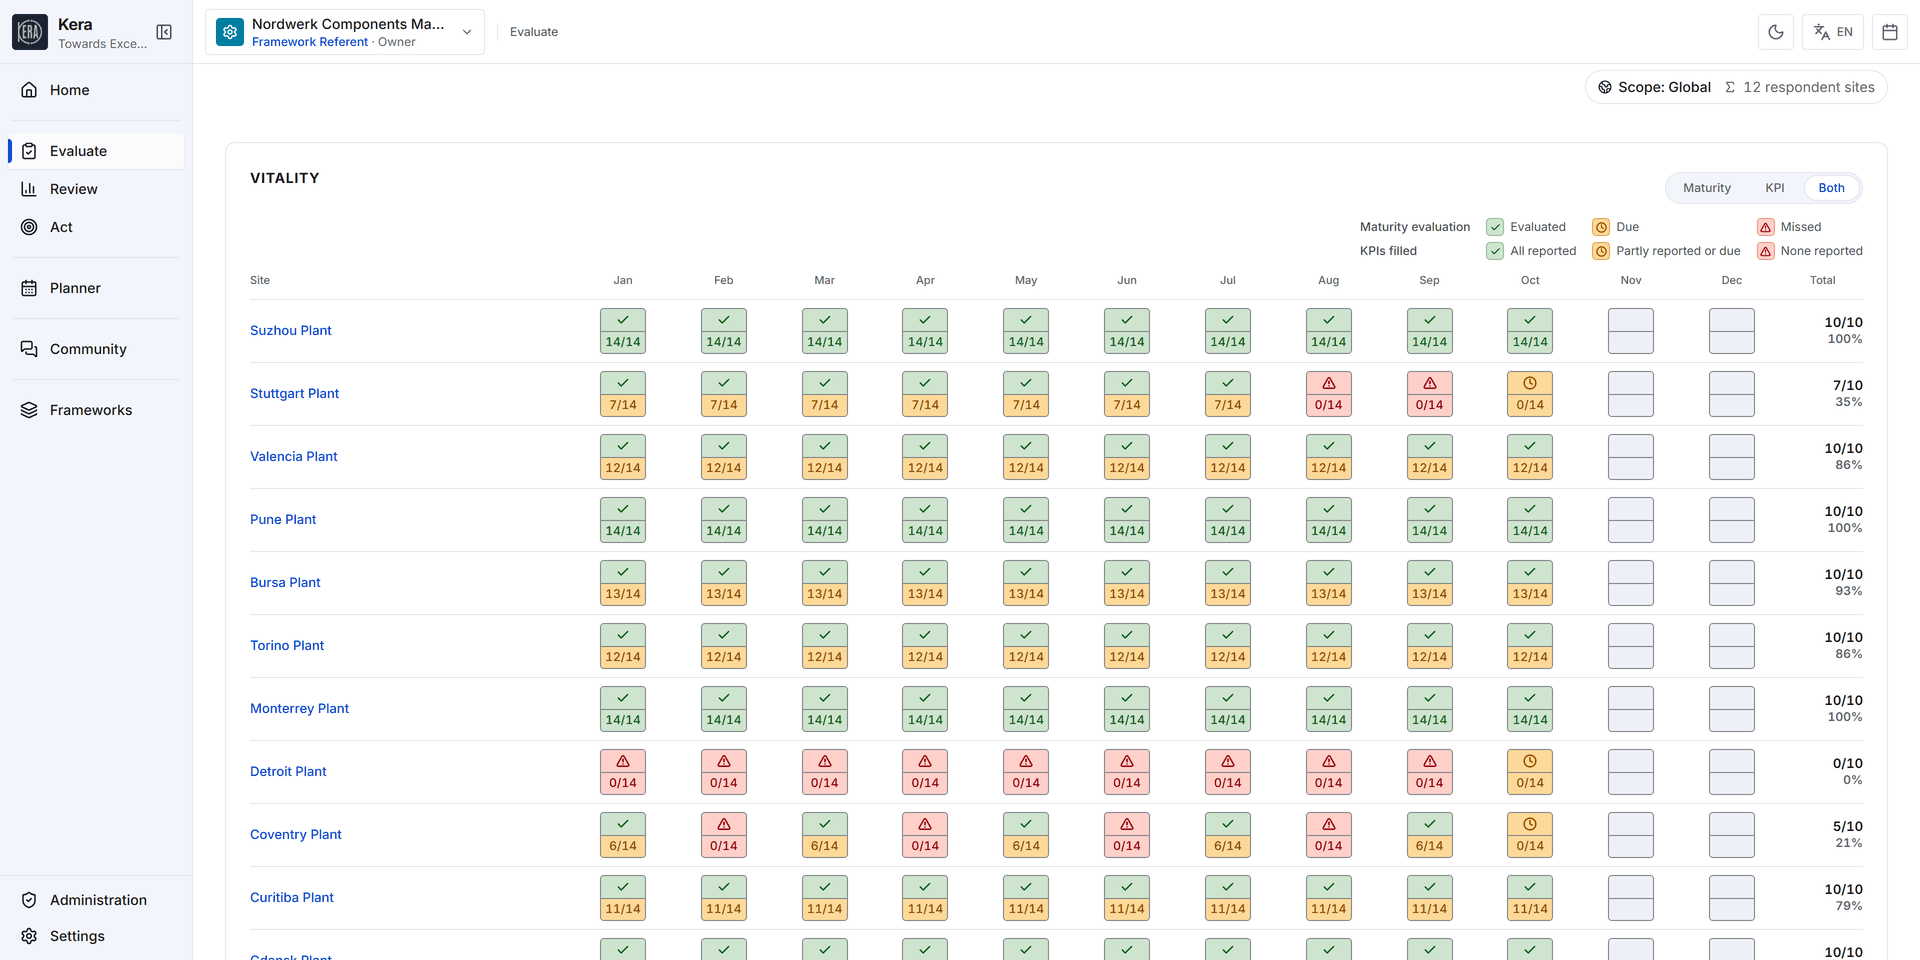Toggle dark mode moon icon
Image resolution: width=1920 pixels, height=960 pixels.
[x=1776, y=32]
